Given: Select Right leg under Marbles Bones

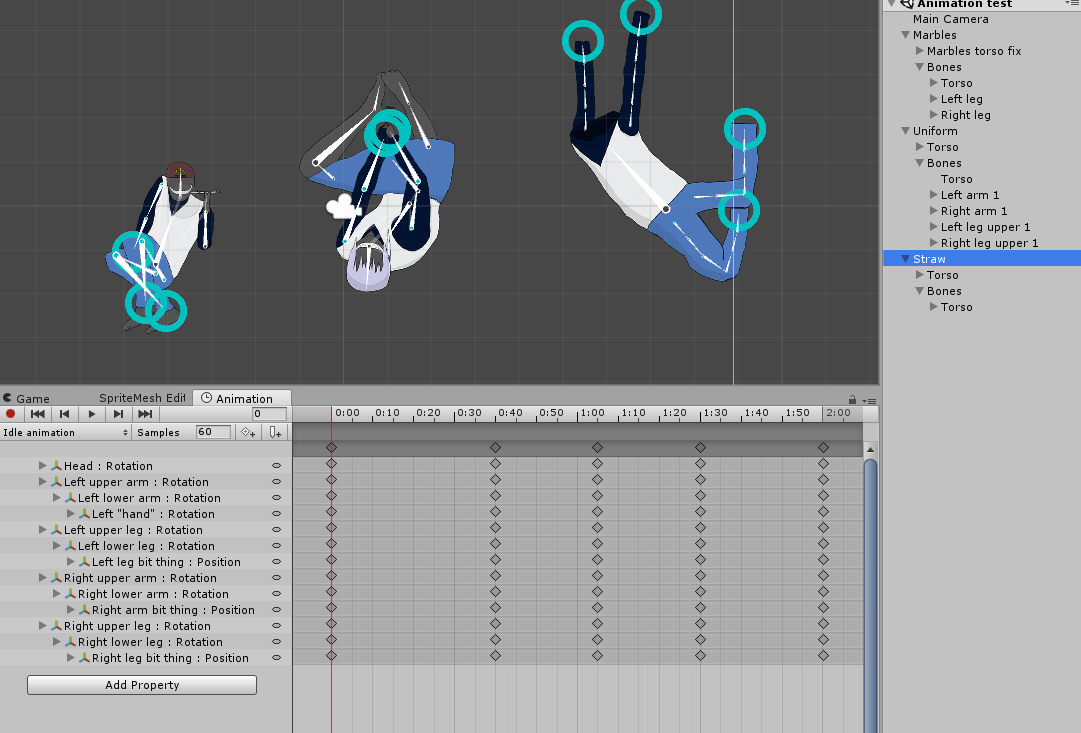Looking at the screenshot, I should [965, 114].
